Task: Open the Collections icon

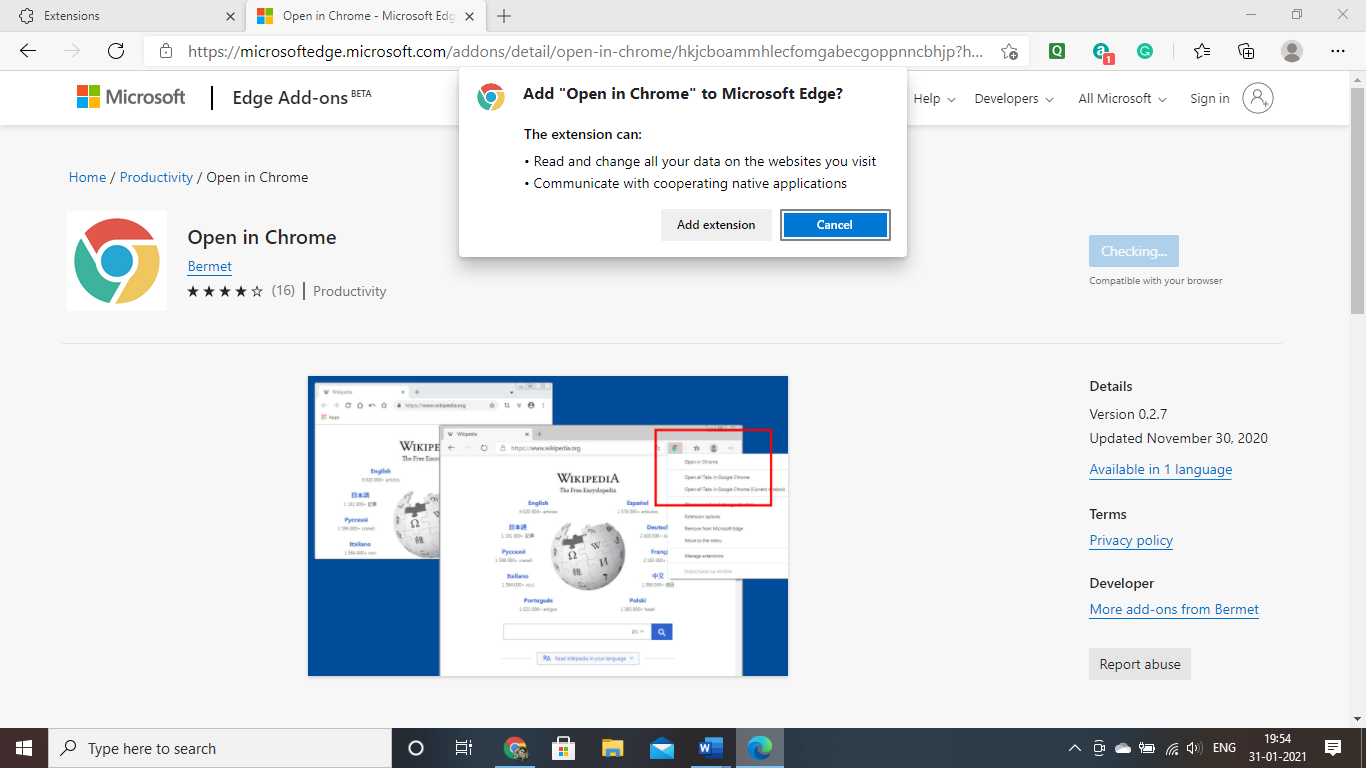Action: pos(1246,51)
